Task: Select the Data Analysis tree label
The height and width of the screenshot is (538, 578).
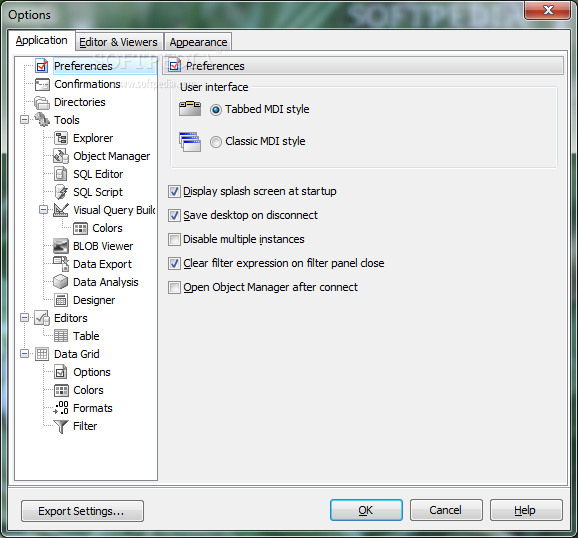Action: click(x=106, y=282)
